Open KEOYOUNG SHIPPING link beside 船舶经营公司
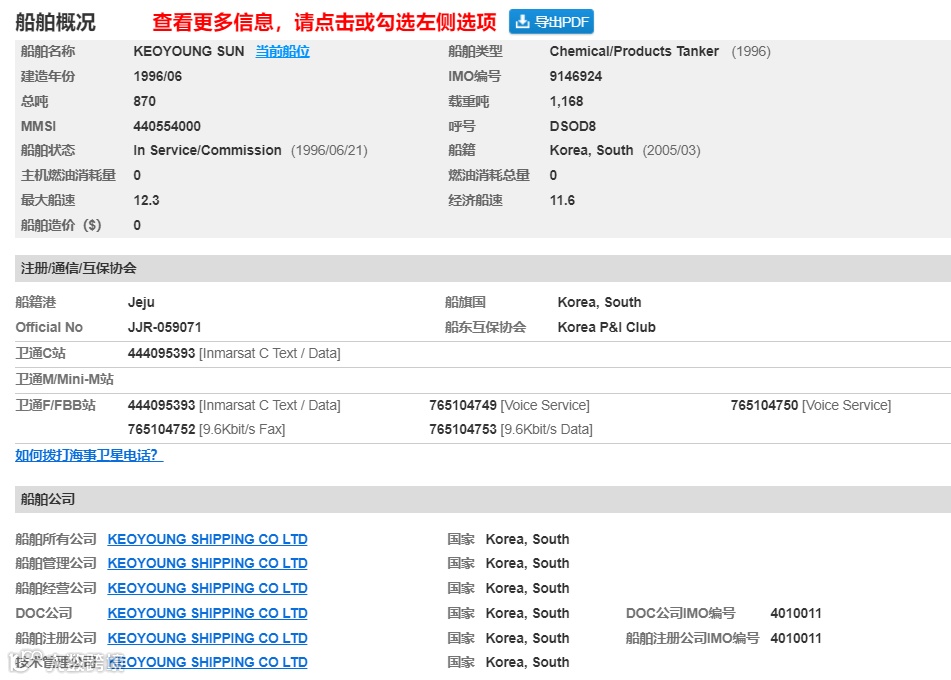 [207, 588]
